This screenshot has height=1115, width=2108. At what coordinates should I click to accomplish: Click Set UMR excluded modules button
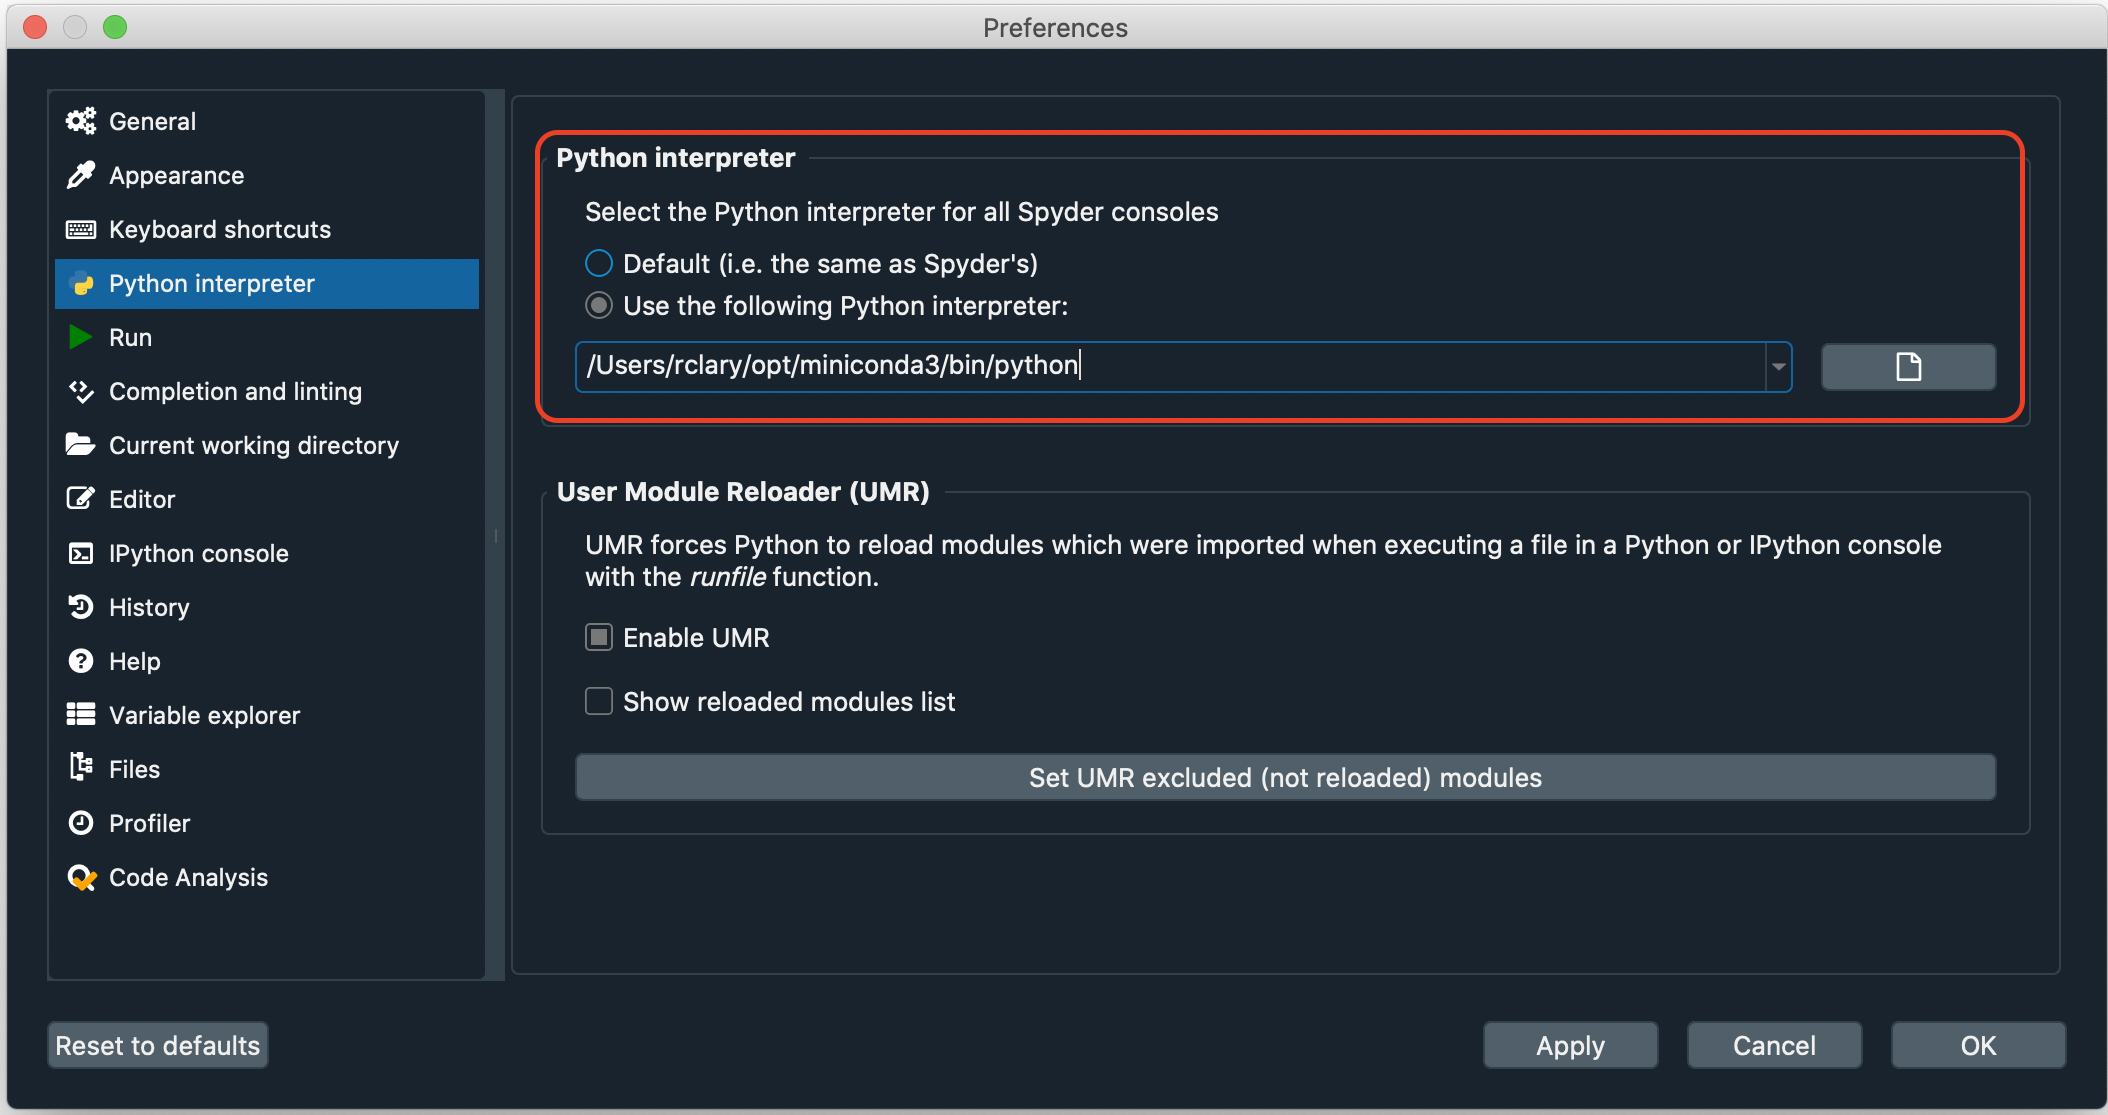tap(1284, 777)
